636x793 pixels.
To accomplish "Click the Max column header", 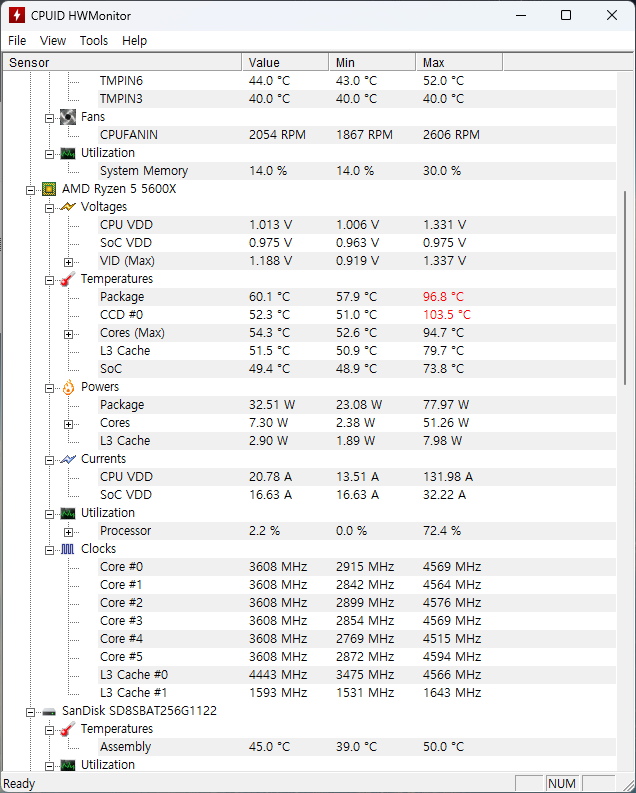I will 434,62.
